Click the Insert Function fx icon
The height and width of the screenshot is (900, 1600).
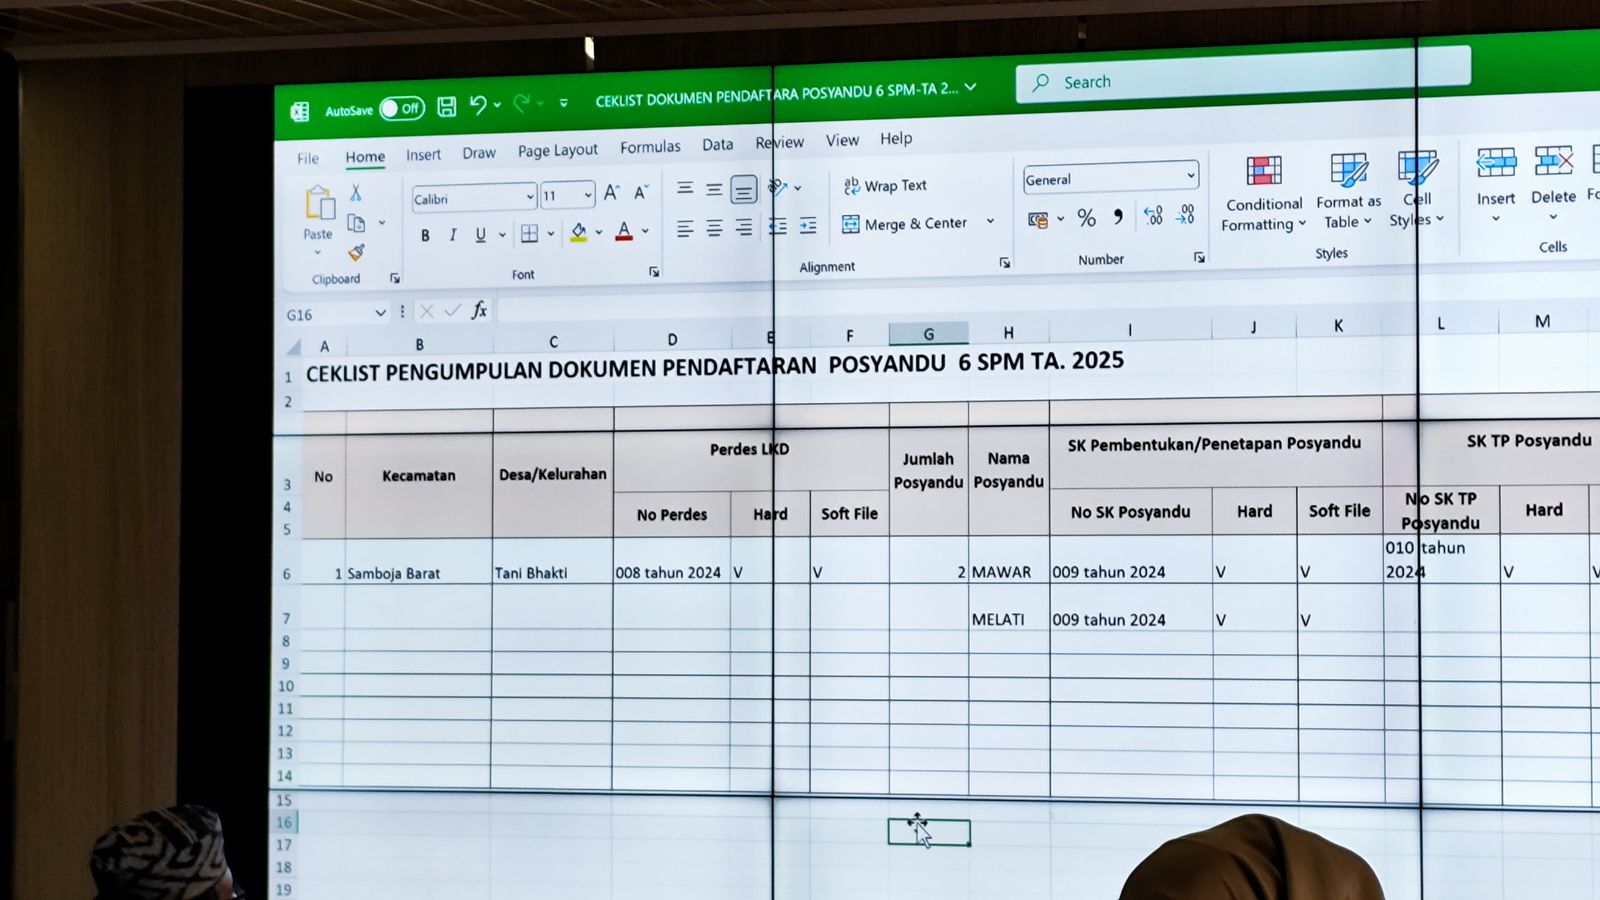pos(479,311)
